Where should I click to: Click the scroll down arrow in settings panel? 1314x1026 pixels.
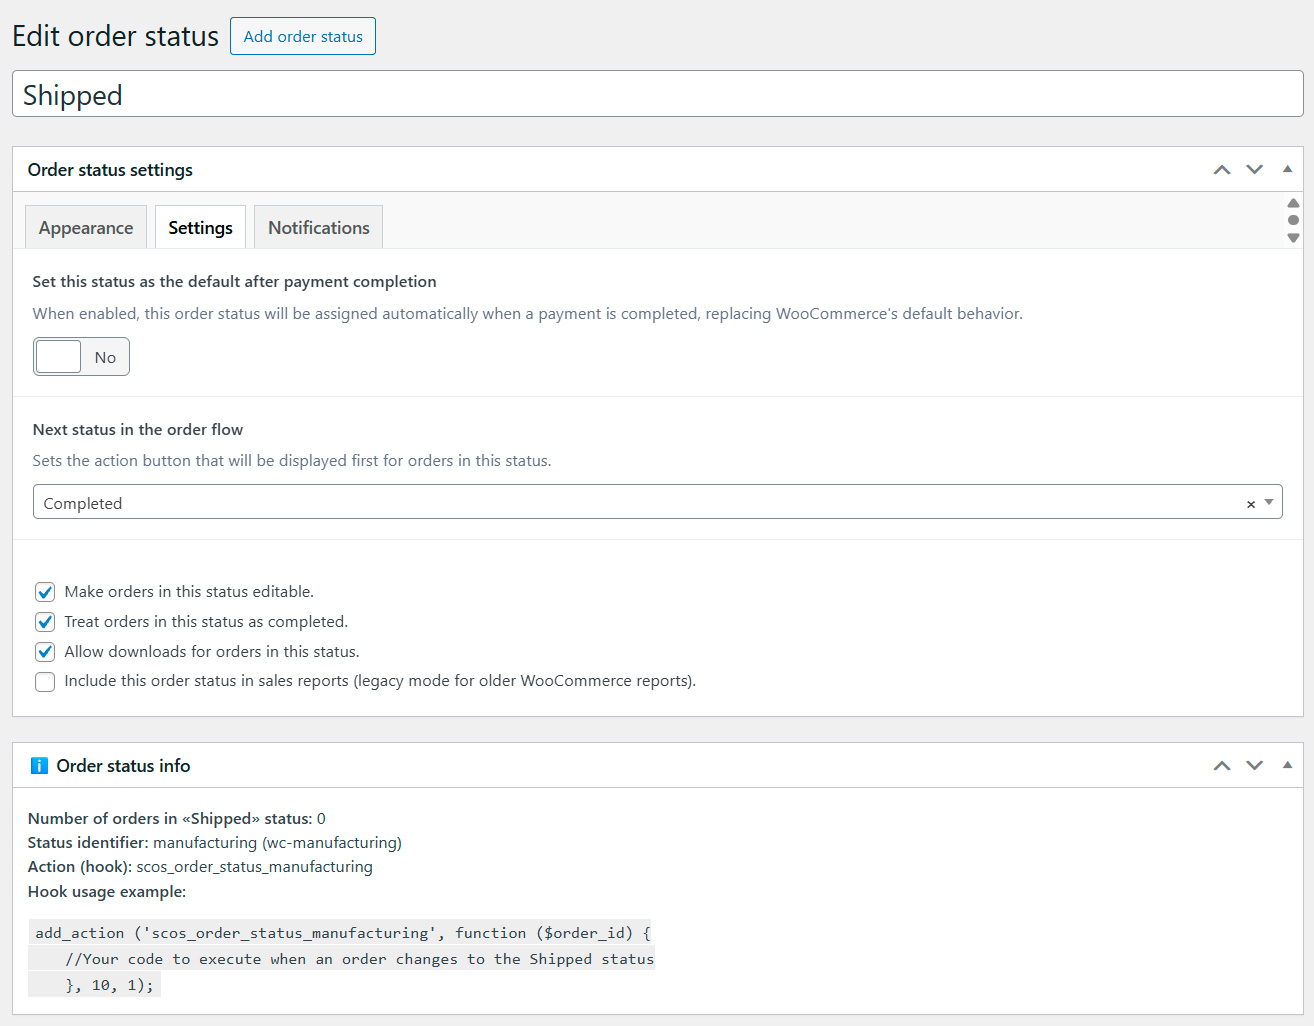(1293, 238)
